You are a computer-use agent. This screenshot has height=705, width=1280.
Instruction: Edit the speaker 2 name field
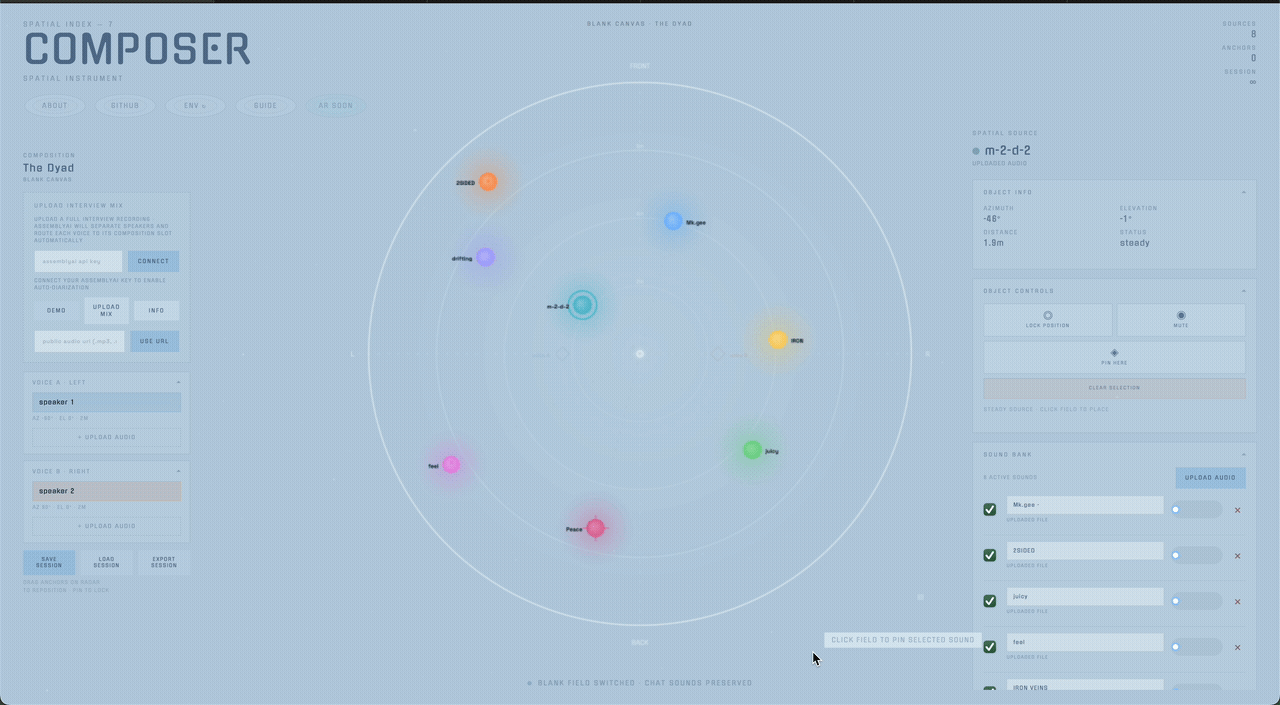[x=107, y=491]
